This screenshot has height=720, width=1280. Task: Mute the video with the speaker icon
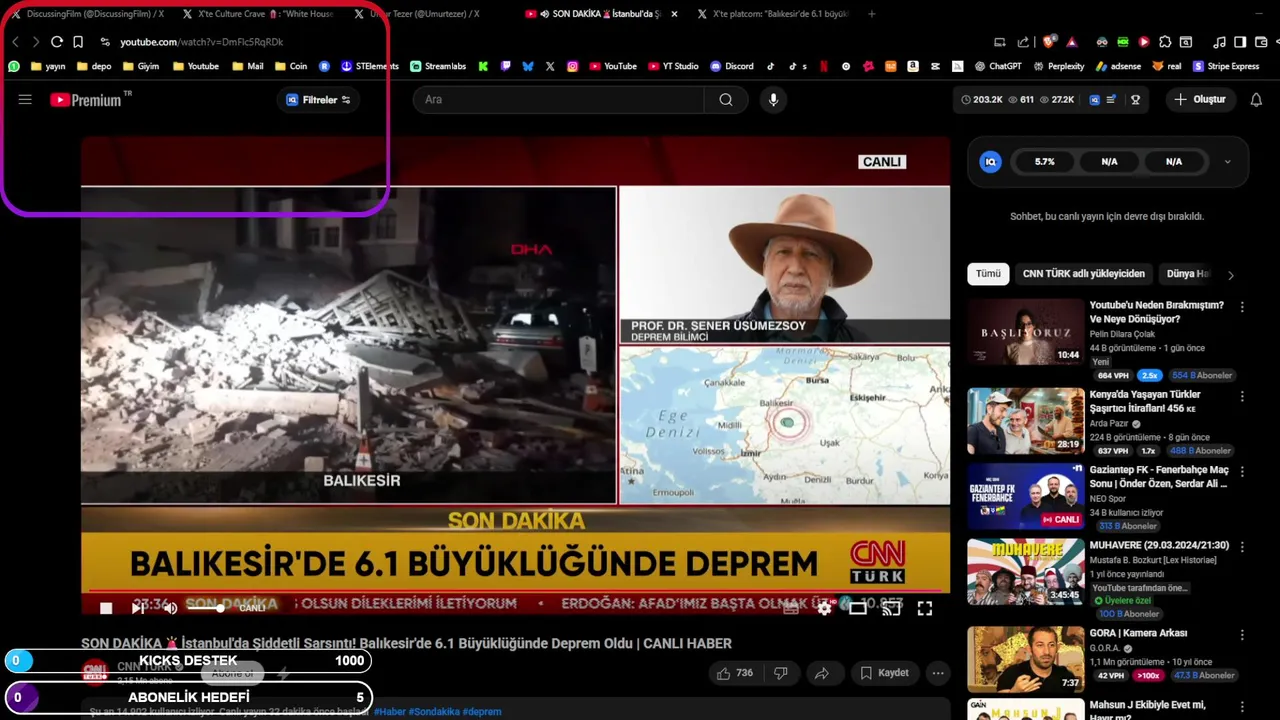coord(171,608)
